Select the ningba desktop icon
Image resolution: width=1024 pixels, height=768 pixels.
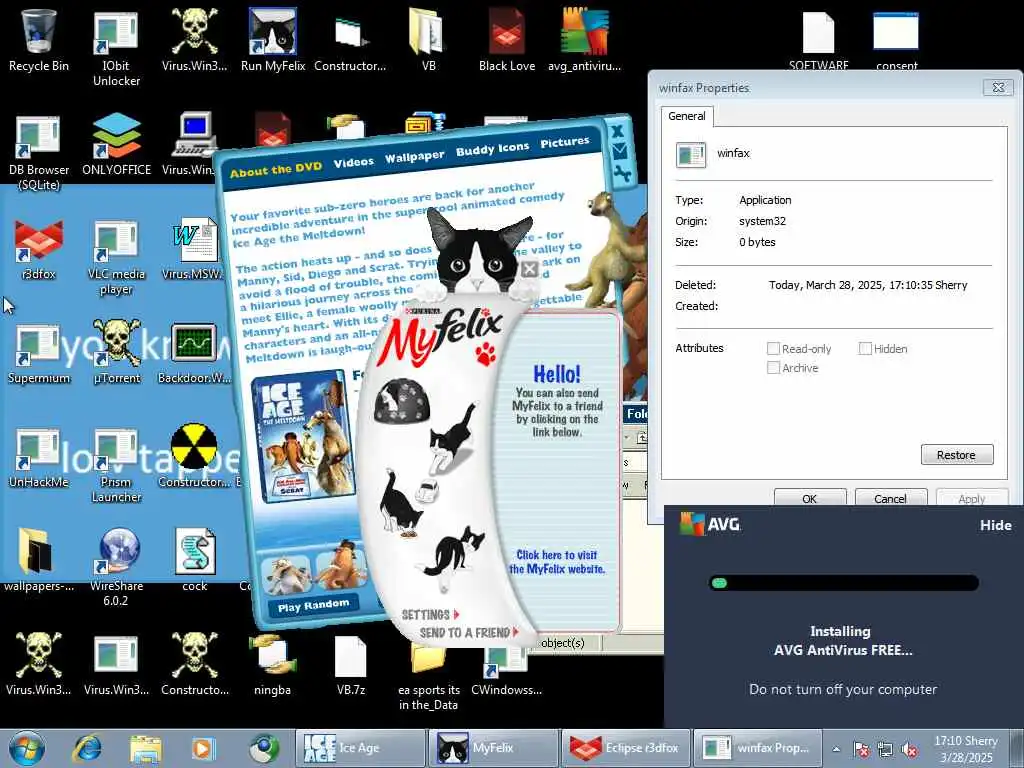point(272,664)
